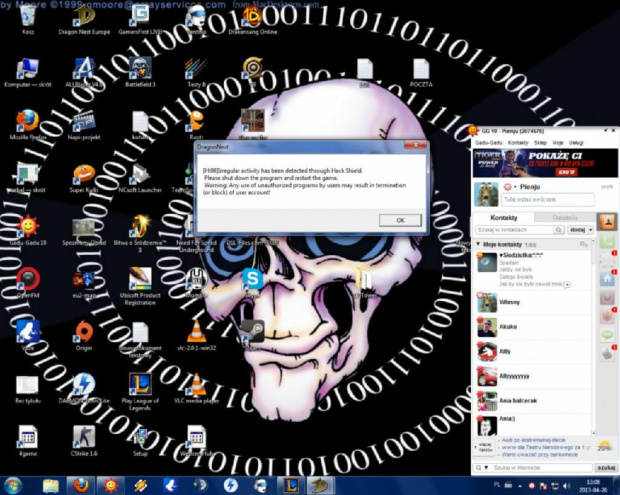
Task: Click OK in the DragonNest warning dialog
Action: point(400,220)
